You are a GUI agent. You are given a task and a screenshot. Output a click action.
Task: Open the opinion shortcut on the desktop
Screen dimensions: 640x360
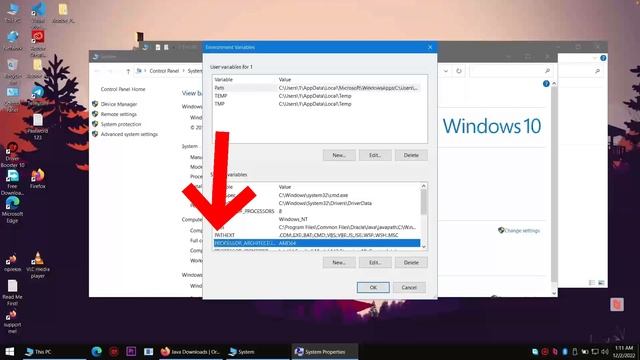tap(12, 262)
